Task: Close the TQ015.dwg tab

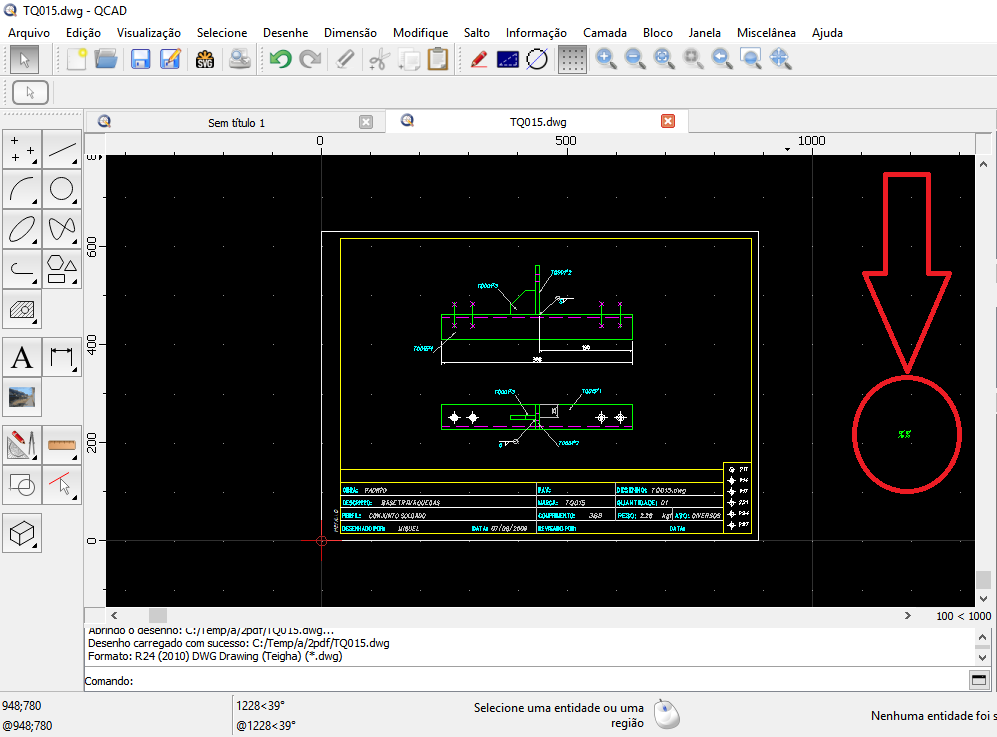Action: pos(668,121)
